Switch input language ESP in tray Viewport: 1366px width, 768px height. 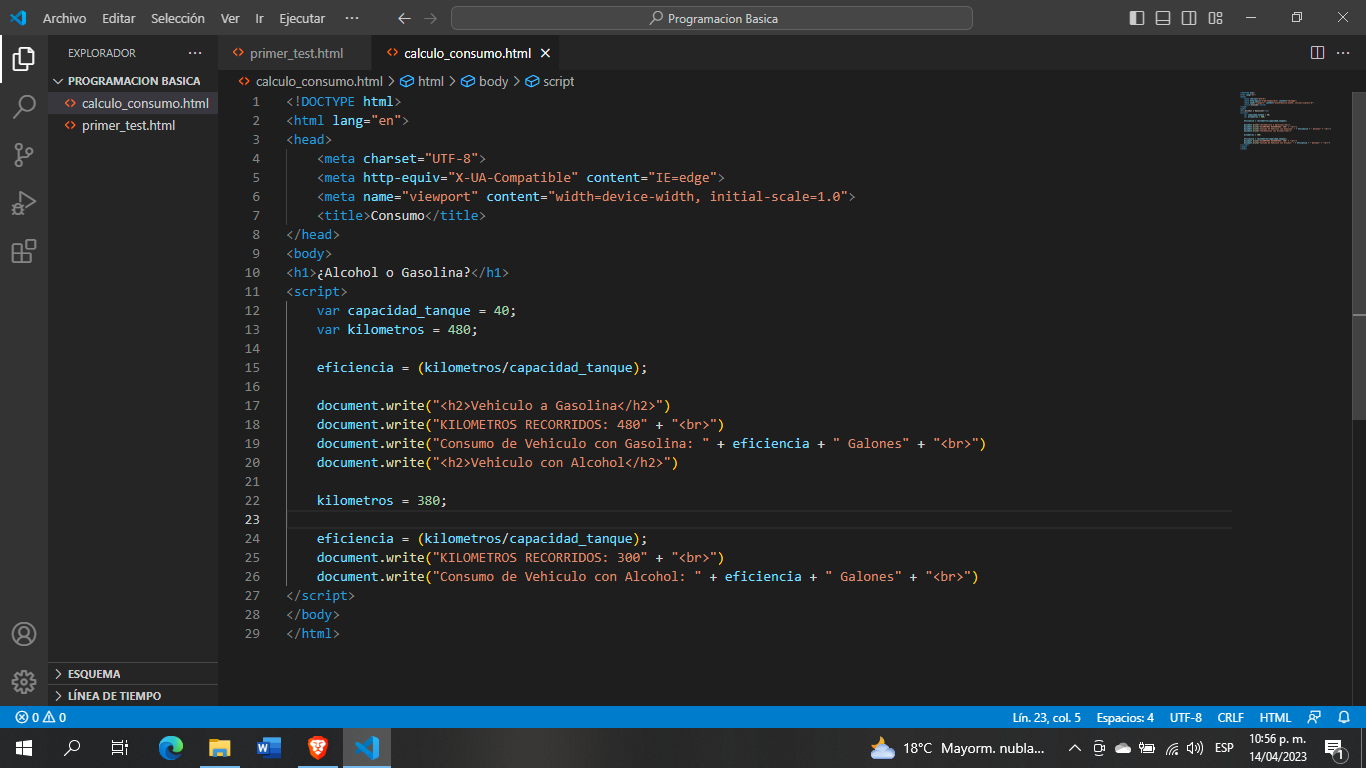1224,748
